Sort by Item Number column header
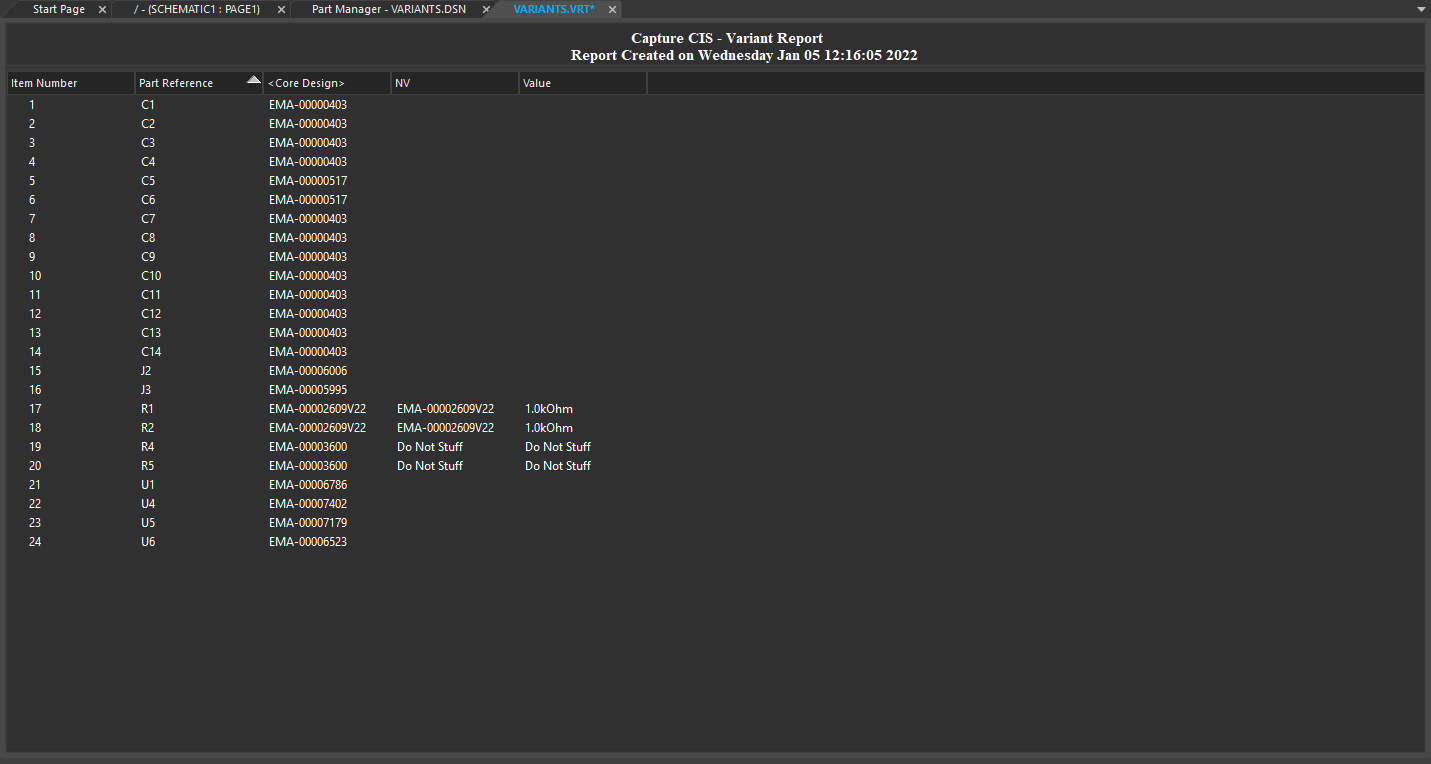The height and width of the screenshot is (764, 1431). pos(71,83)
